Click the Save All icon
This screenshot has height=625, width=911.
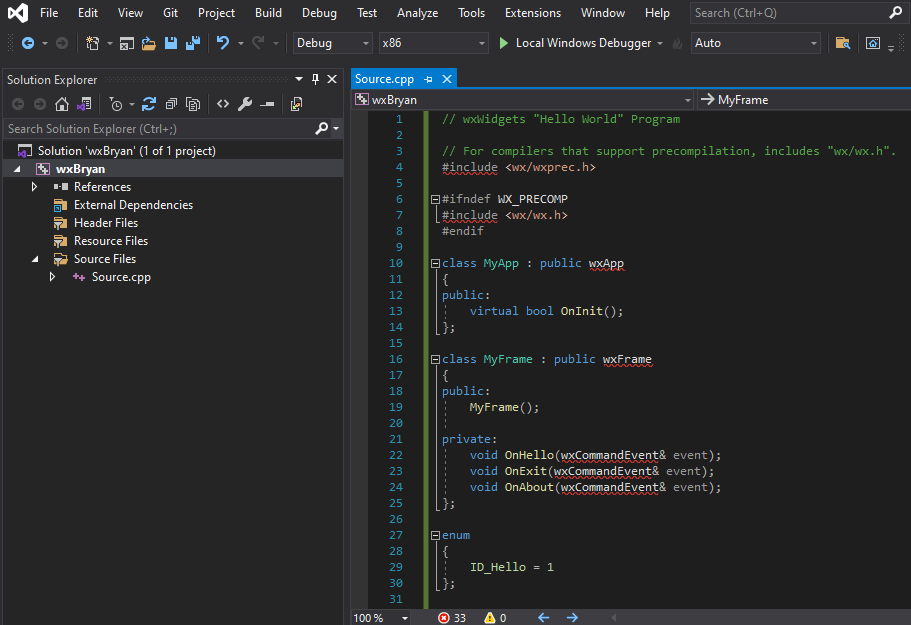[x=193, y=43]
